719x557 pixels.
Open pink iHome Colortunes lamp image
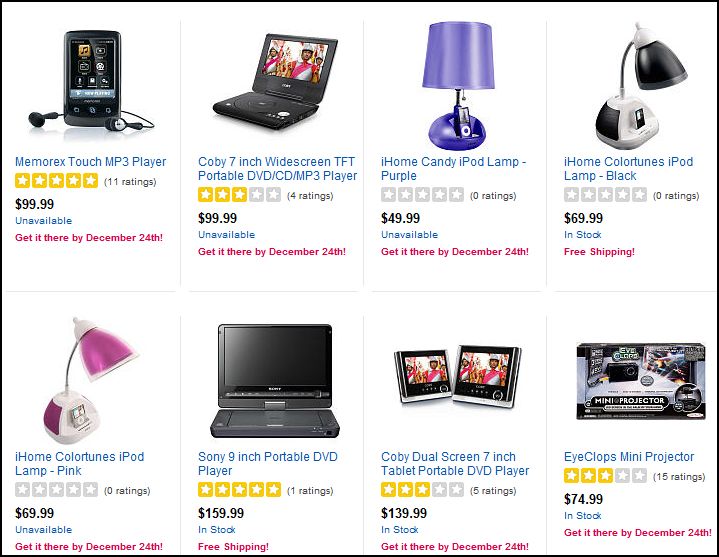click(x=91, y=381)
